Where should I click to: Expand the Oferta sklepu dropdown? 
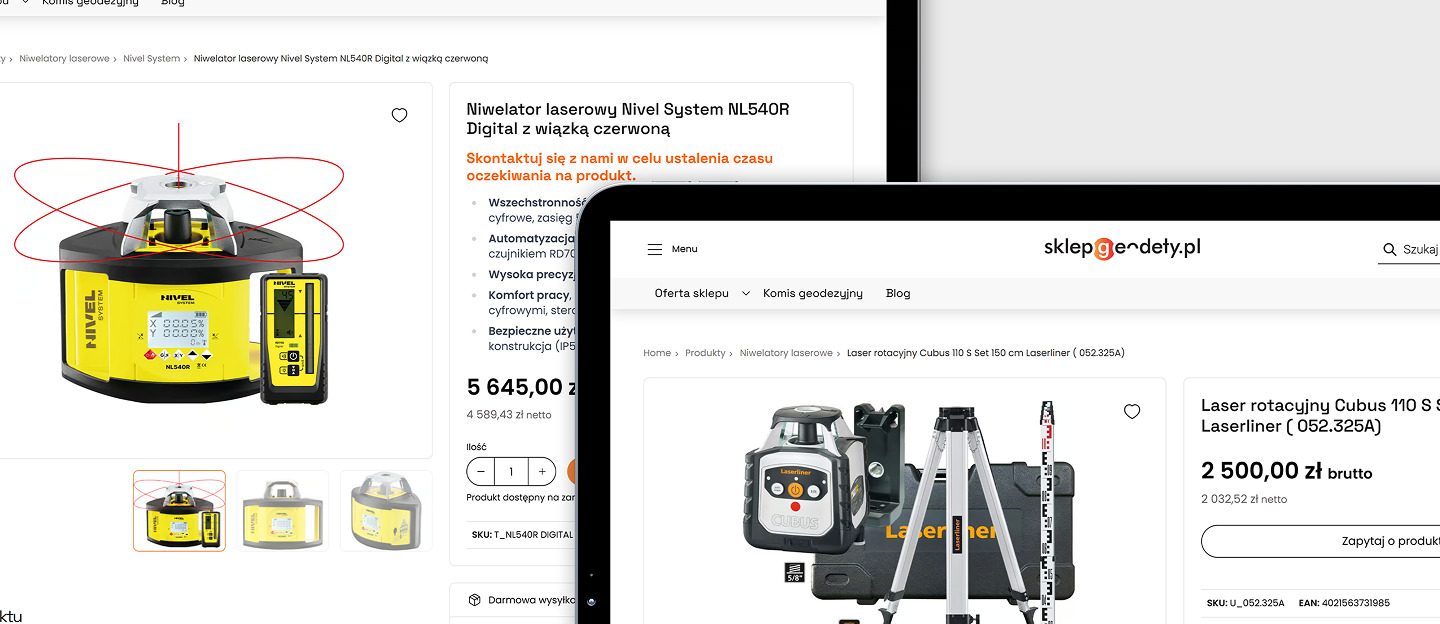[x=745, y=294]
